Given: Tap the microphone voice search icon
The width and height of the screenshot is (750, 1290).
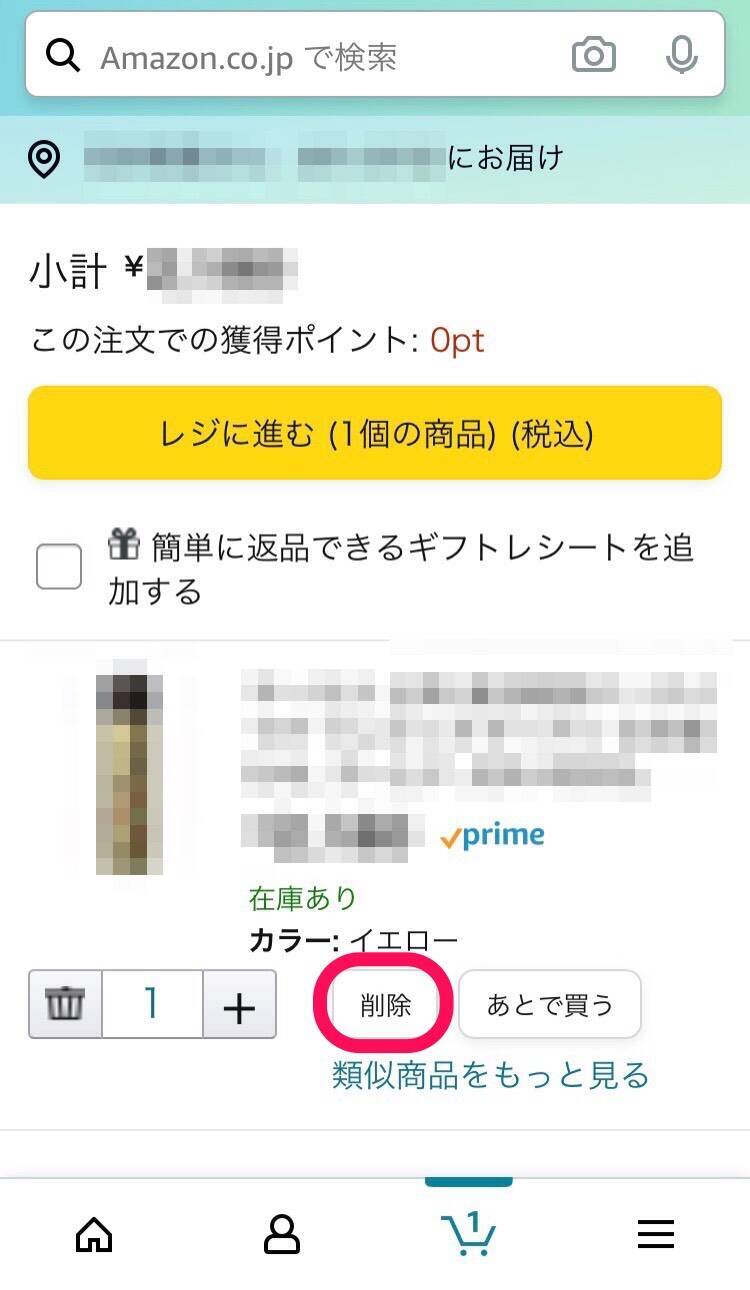Looking at the screenshot, I should click(681, 56).
